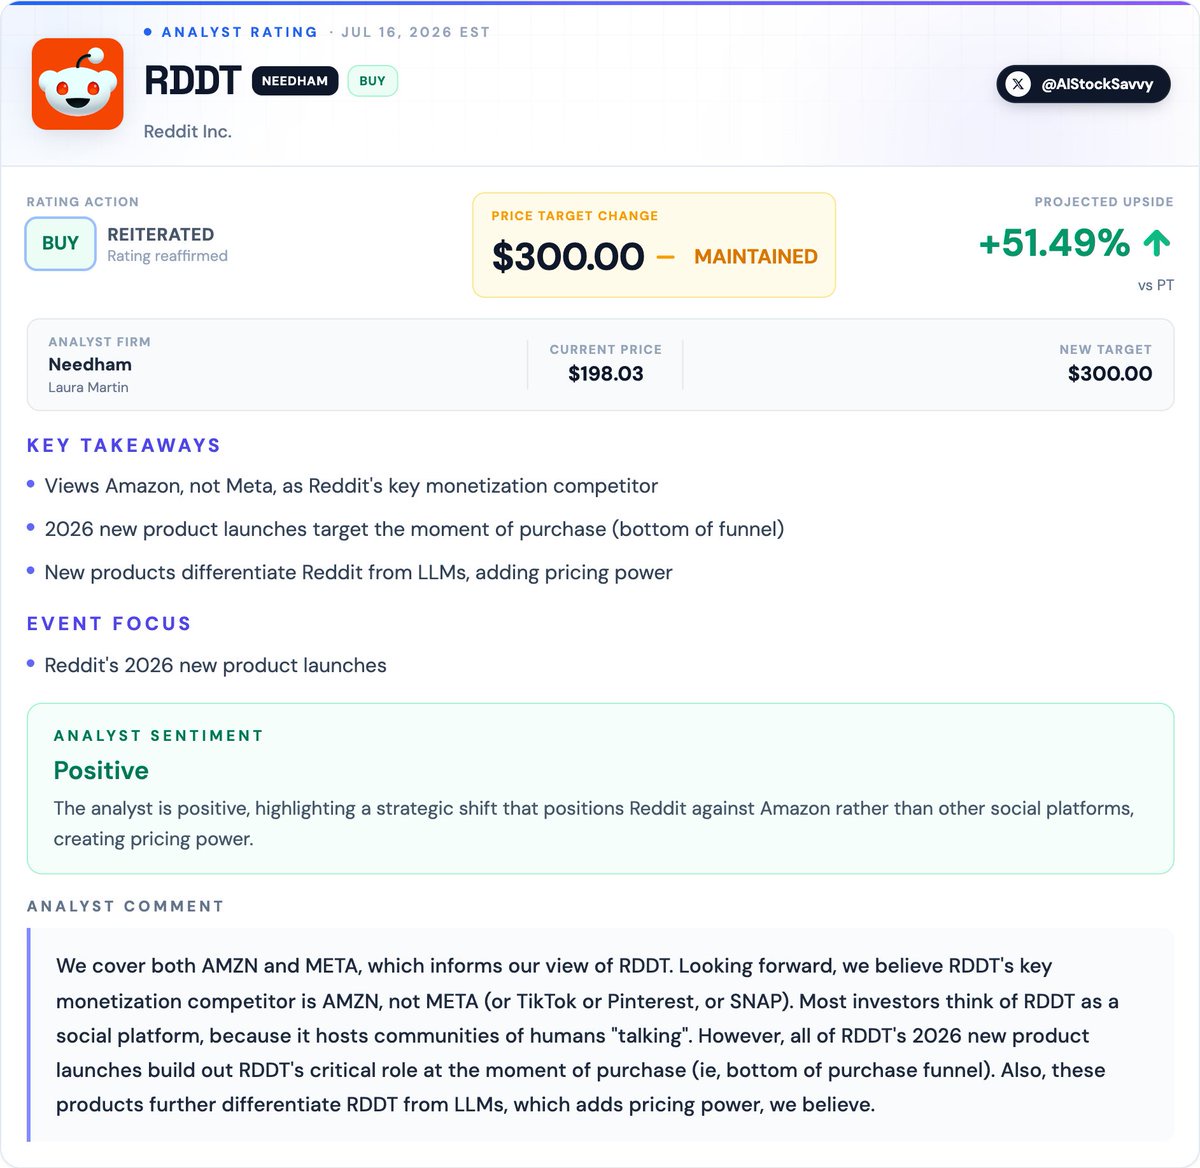The width and height of the screenshot is (1200, 1168).
Task: Click the blue dot before ANALYST RATING
Action: pos(148,32)
